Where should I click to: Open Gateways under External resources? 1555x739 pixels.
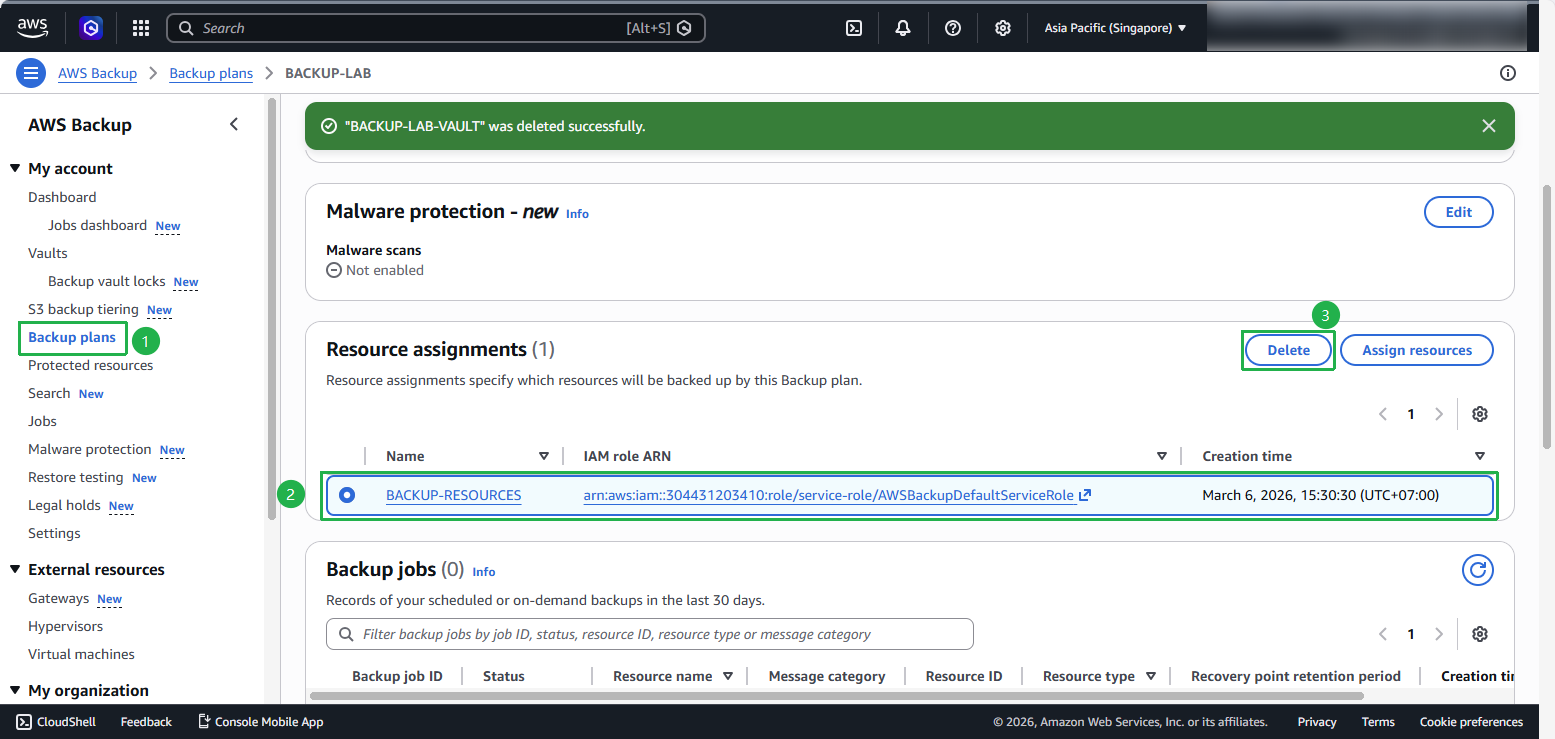(x=59, y=598)
